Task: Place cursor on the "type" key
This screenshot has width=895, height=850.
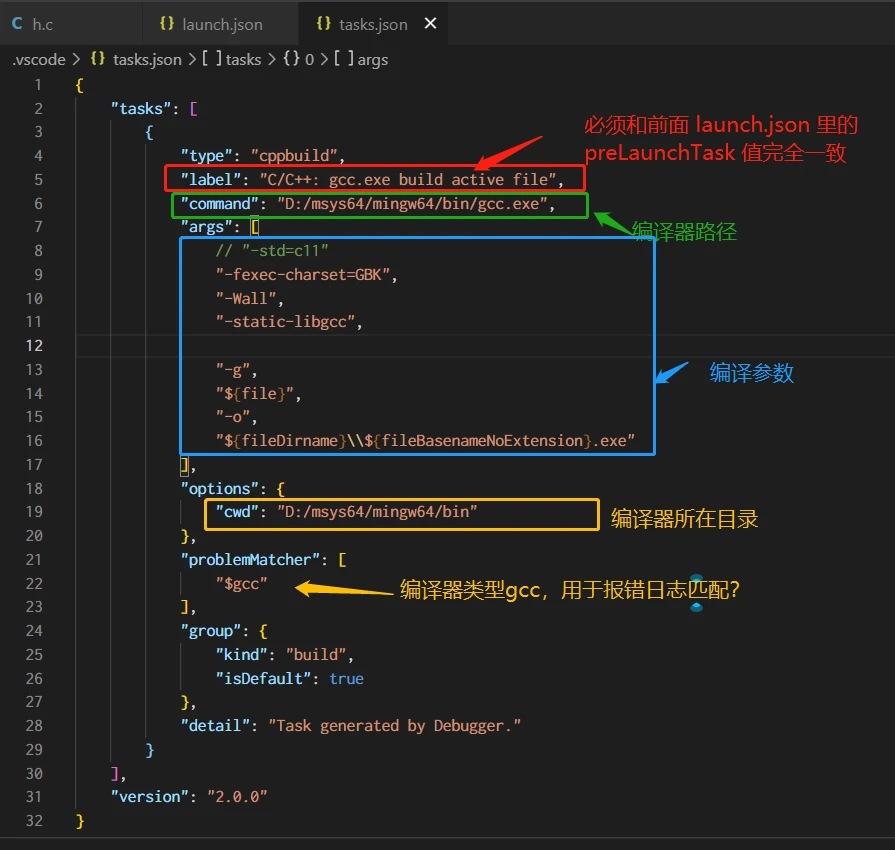Action: pyautogui.click(x=207, y=156)
